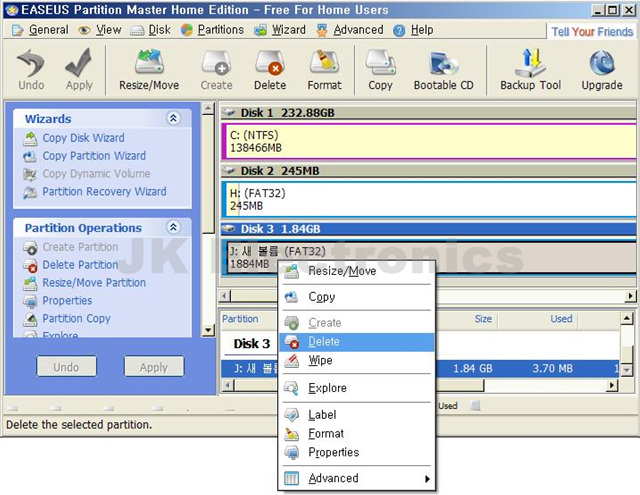
Task: Open the View menu
Action: pos(100,30)
